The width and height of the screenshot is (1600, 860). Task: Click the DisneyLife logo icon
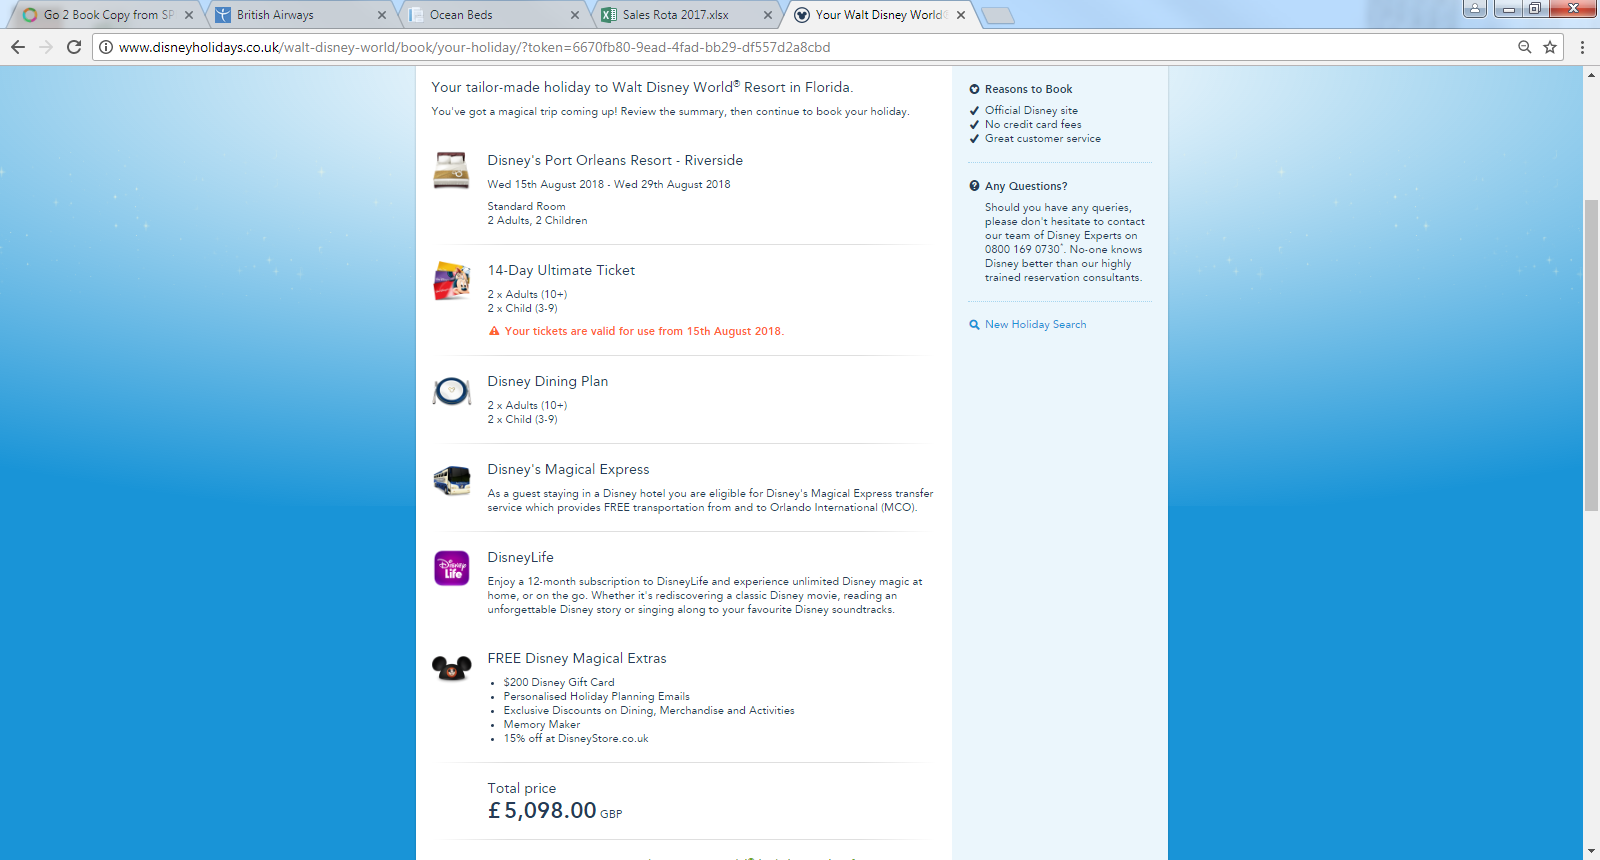click(x=452, y=568)
